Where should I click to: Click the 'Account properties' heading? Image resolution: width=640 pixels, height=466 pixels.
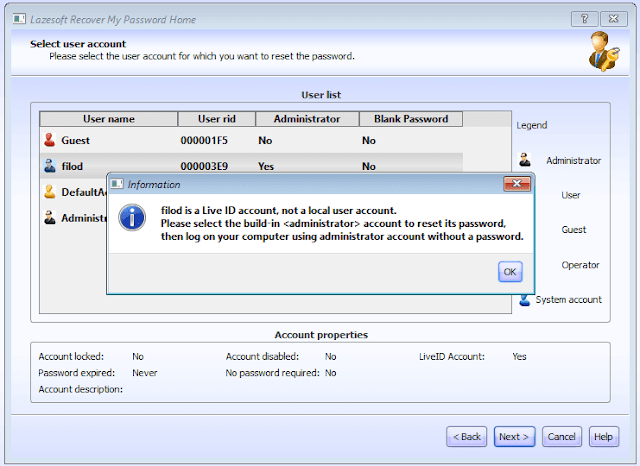tap(321, 335)
